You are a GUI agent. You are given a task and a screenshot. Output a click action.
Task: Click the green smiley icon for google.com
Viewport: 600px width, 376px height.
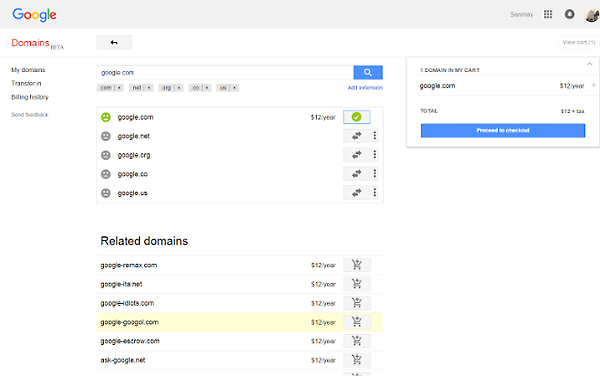[x=106, y=117]
